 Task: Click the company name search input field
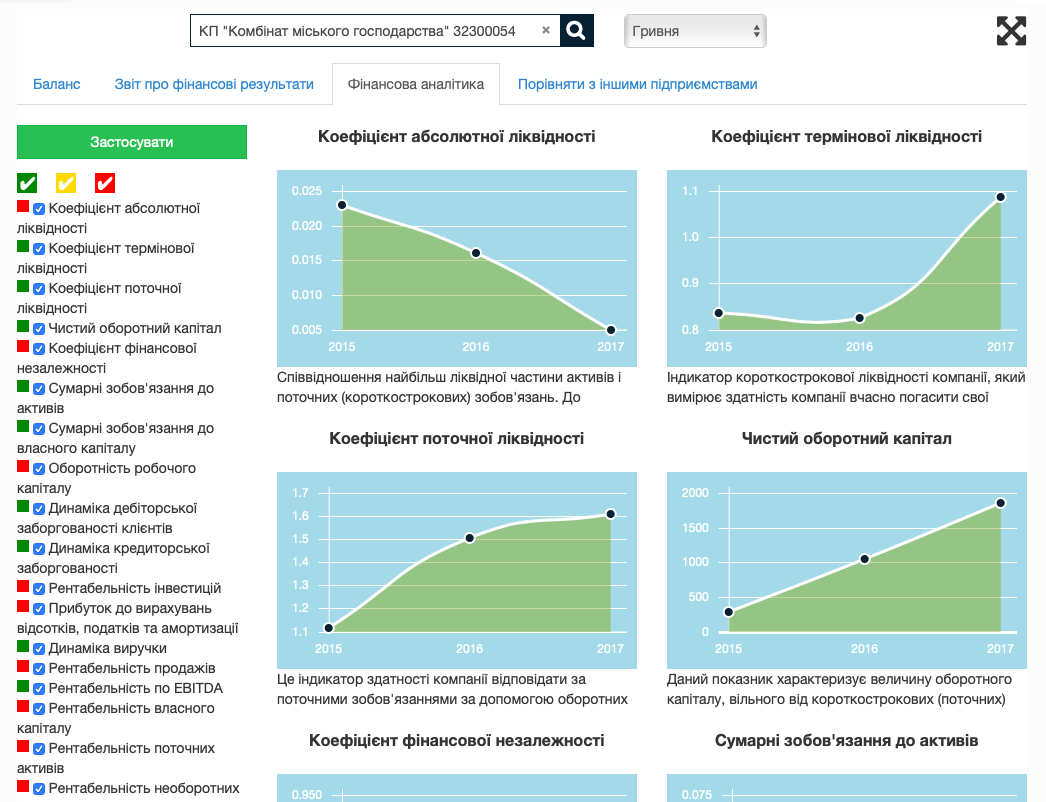point(365,31)
